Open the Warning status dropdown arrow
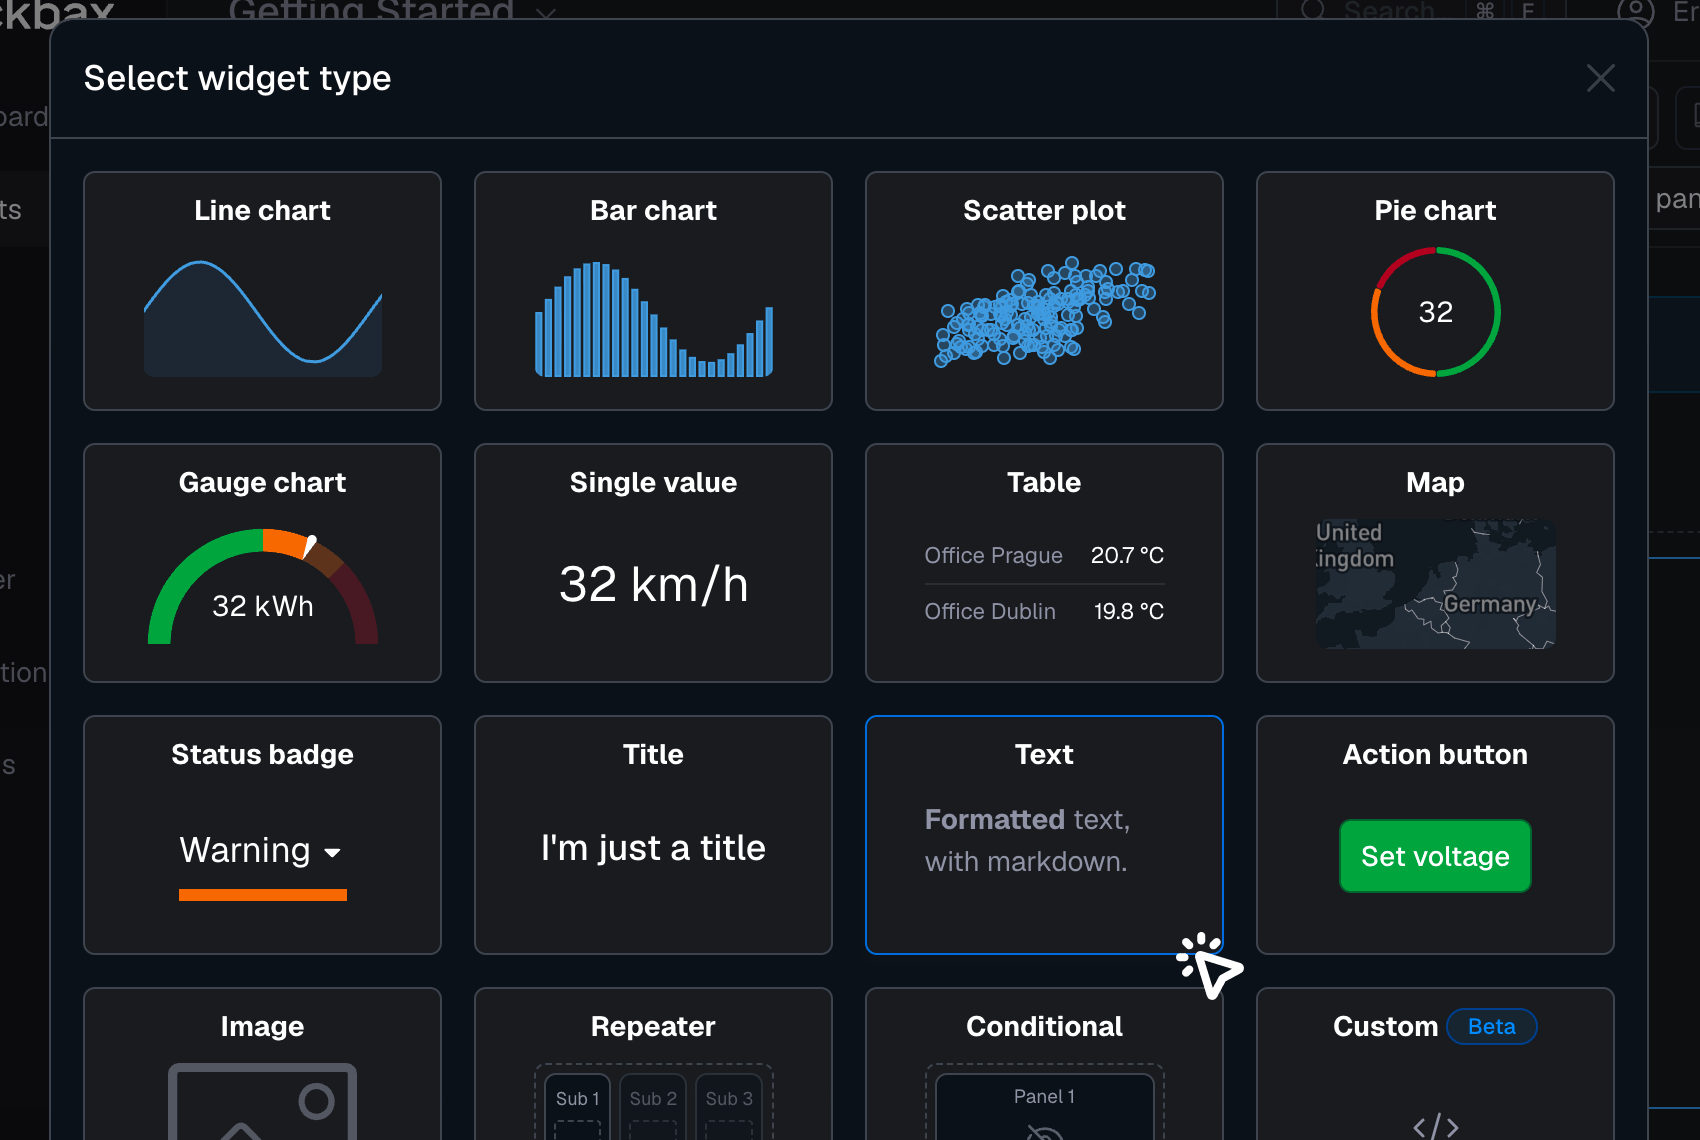This screenshot has height=1140, width=1700. pos(333,852)
